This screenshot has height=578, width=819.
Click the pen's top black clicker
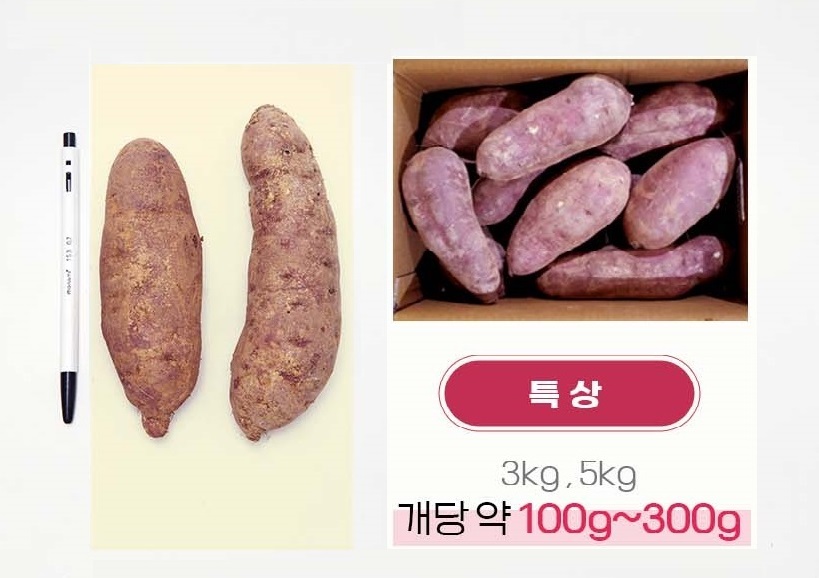click(x=69, y=139)
